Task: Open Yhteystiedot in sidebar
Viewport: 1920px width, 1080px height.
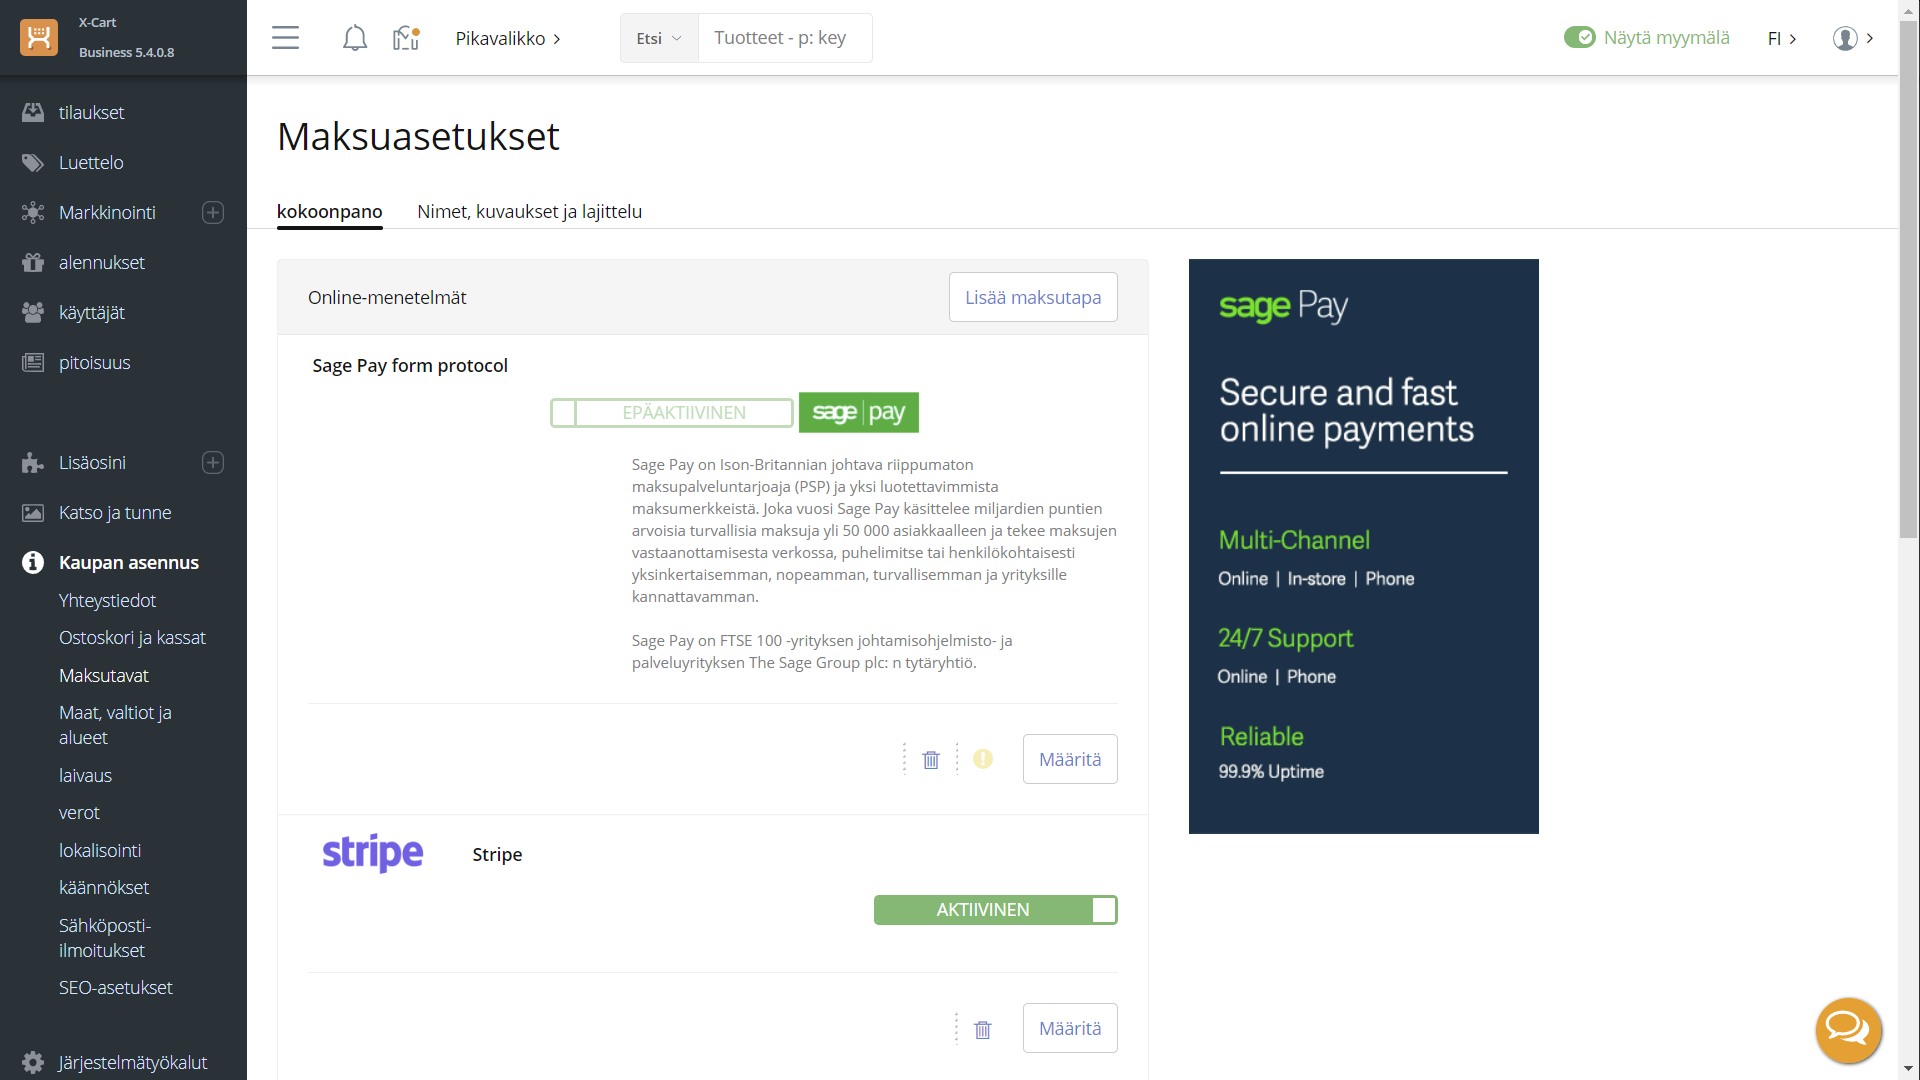Action: point(107,600)
